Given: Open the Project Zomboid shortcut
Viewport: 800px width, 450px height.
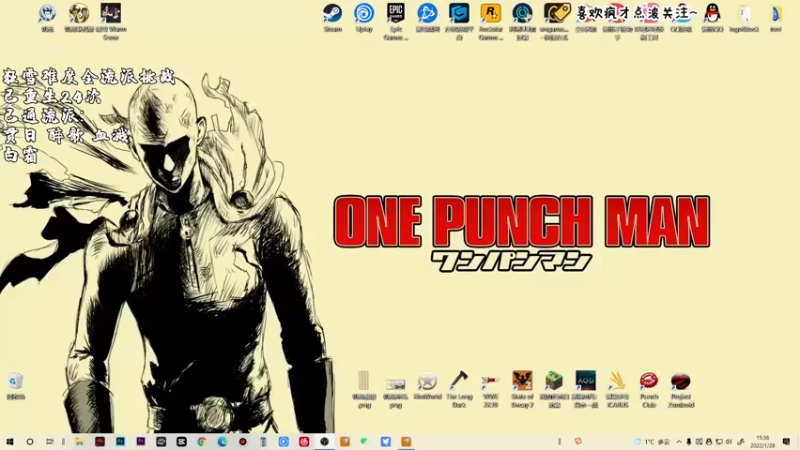Looking at the screenshot, I should (681, 389).
